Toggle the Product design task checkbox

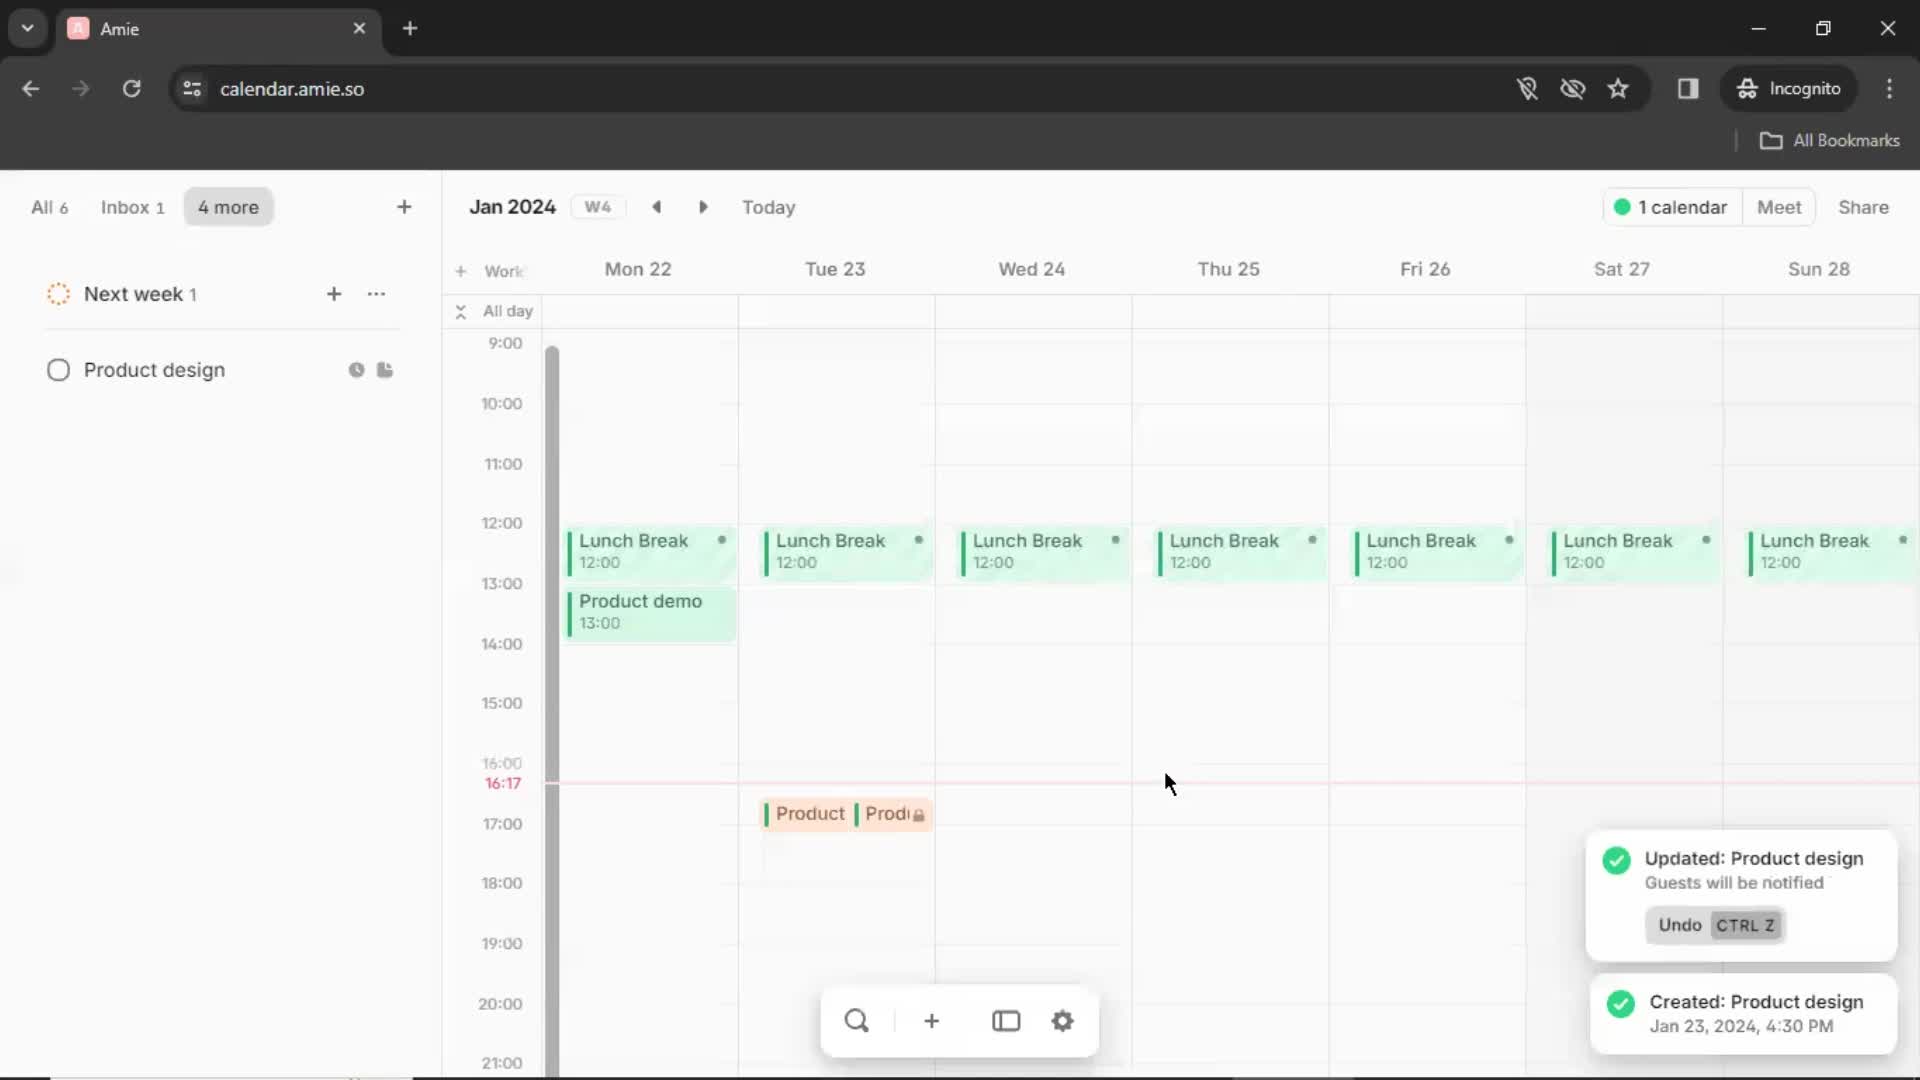pyautogui.click(x=58, y=369)
